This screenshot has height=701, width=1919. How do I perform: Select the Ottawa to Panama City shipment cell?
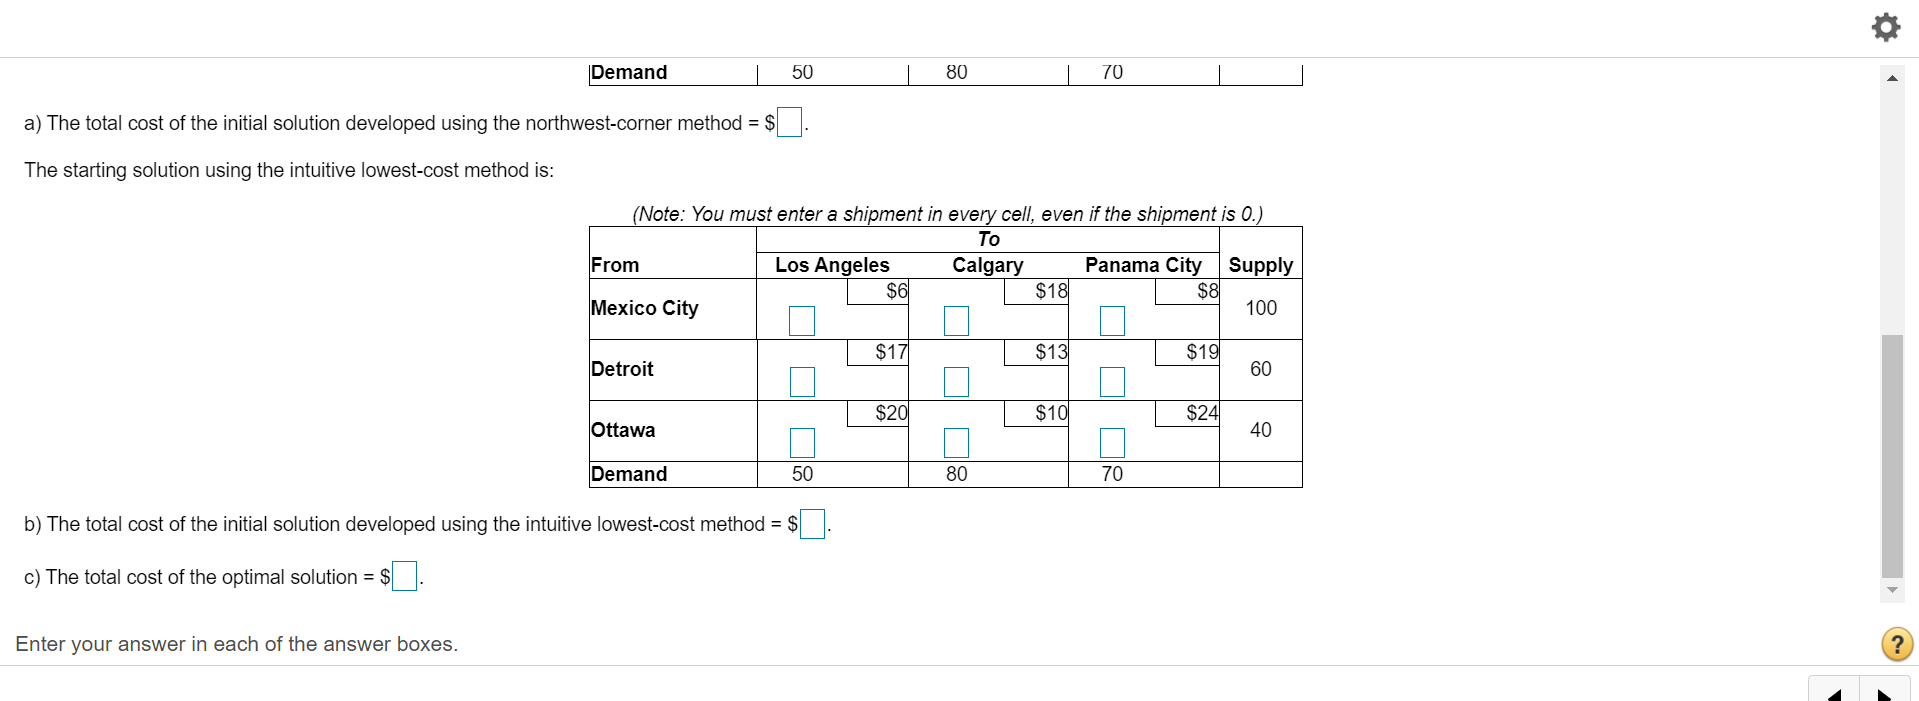(x=1113, y=443)
